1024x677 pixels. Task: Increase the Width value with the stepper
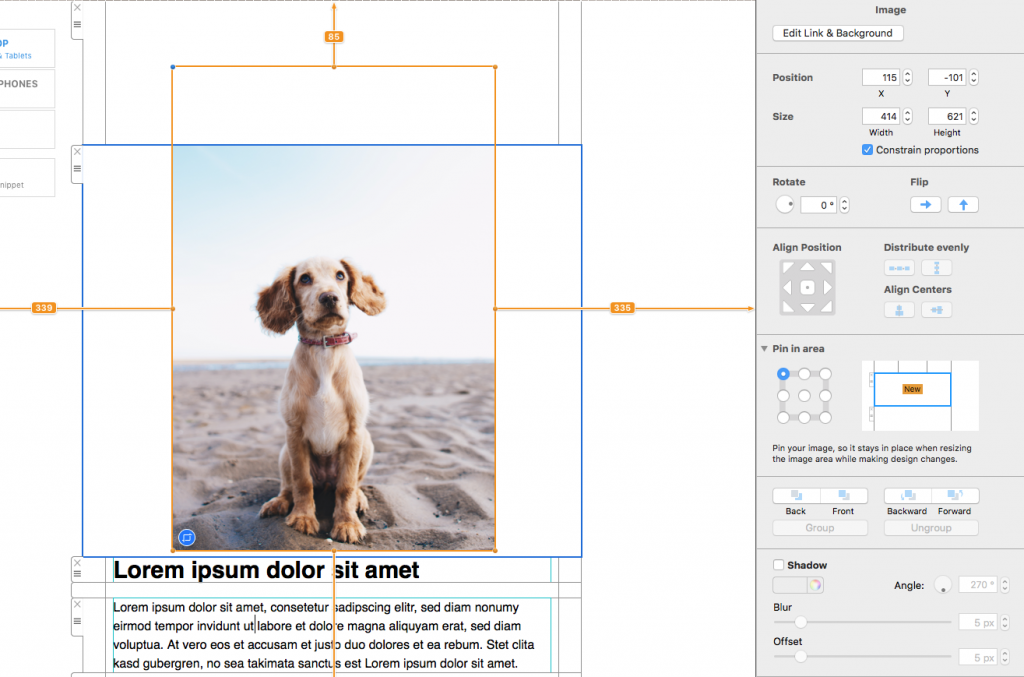(906, 112)
